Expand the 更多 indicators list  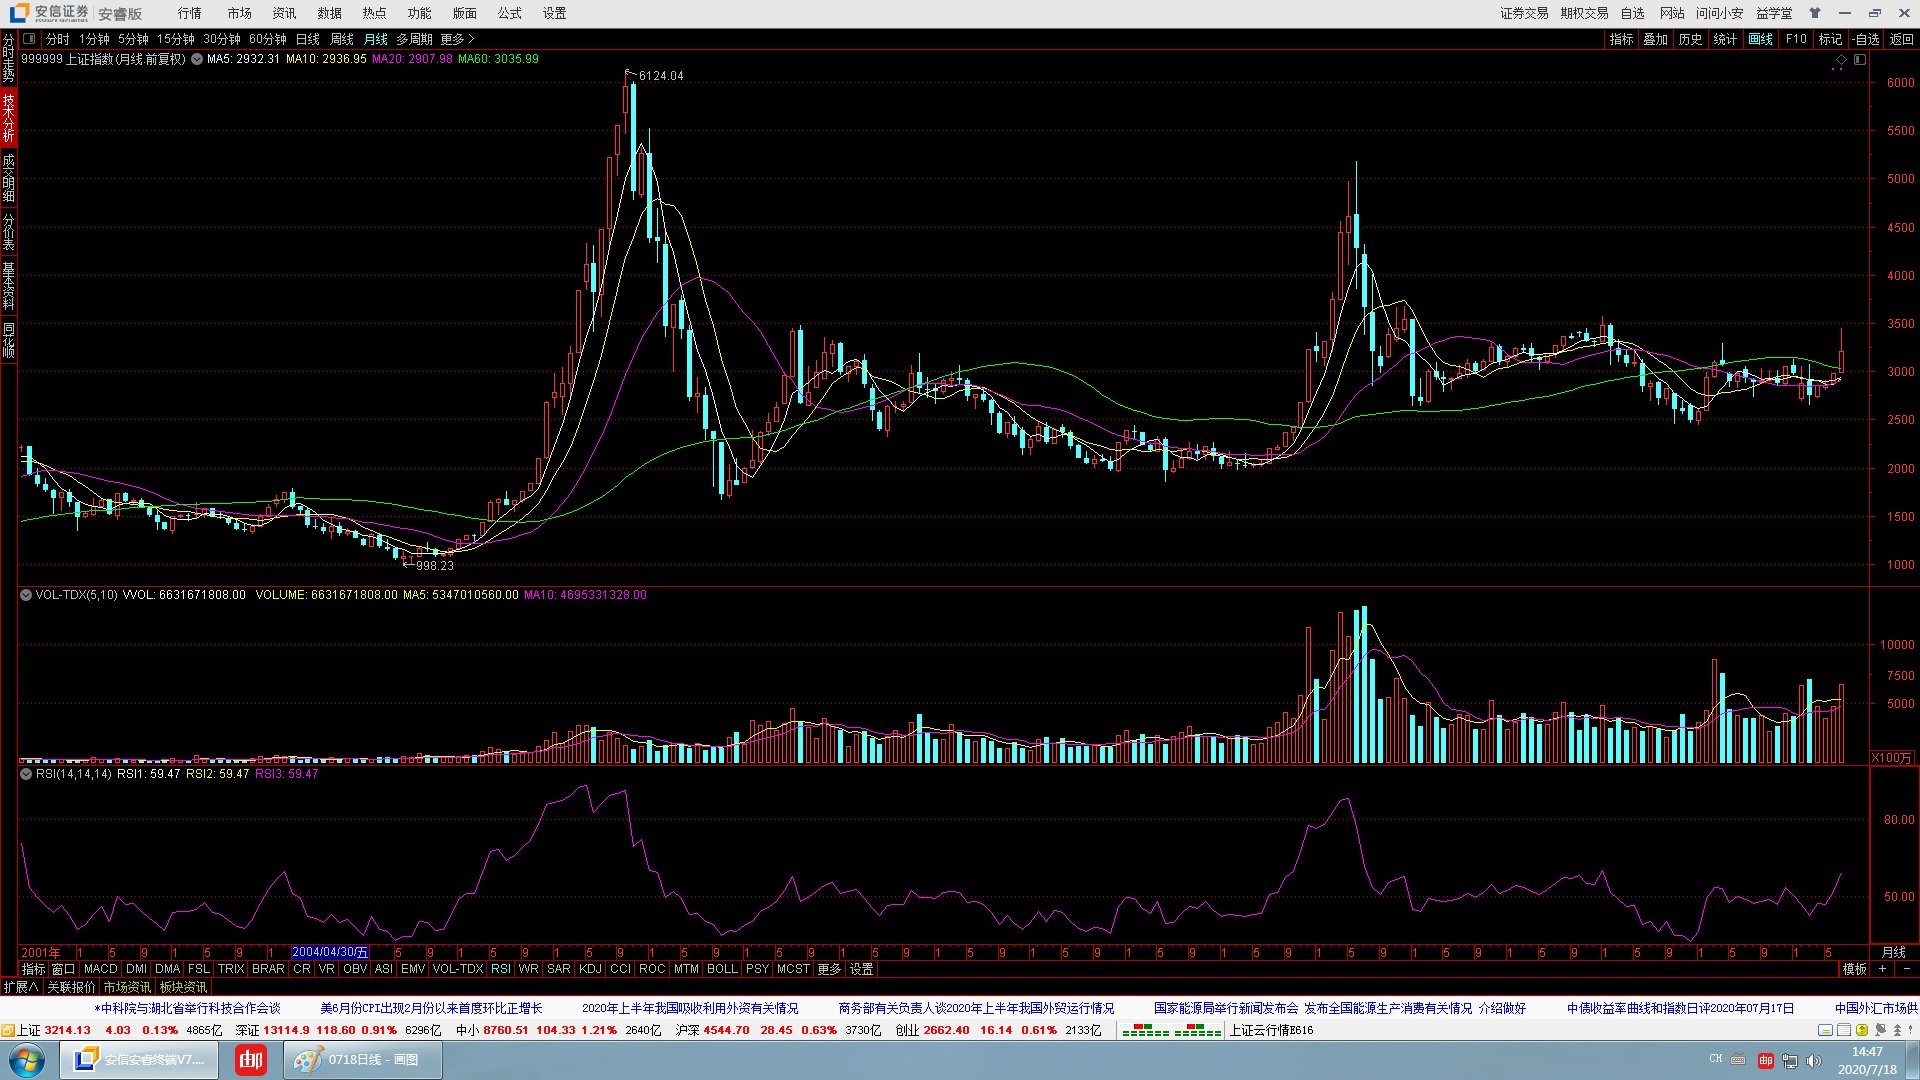(x=829, y=969)
